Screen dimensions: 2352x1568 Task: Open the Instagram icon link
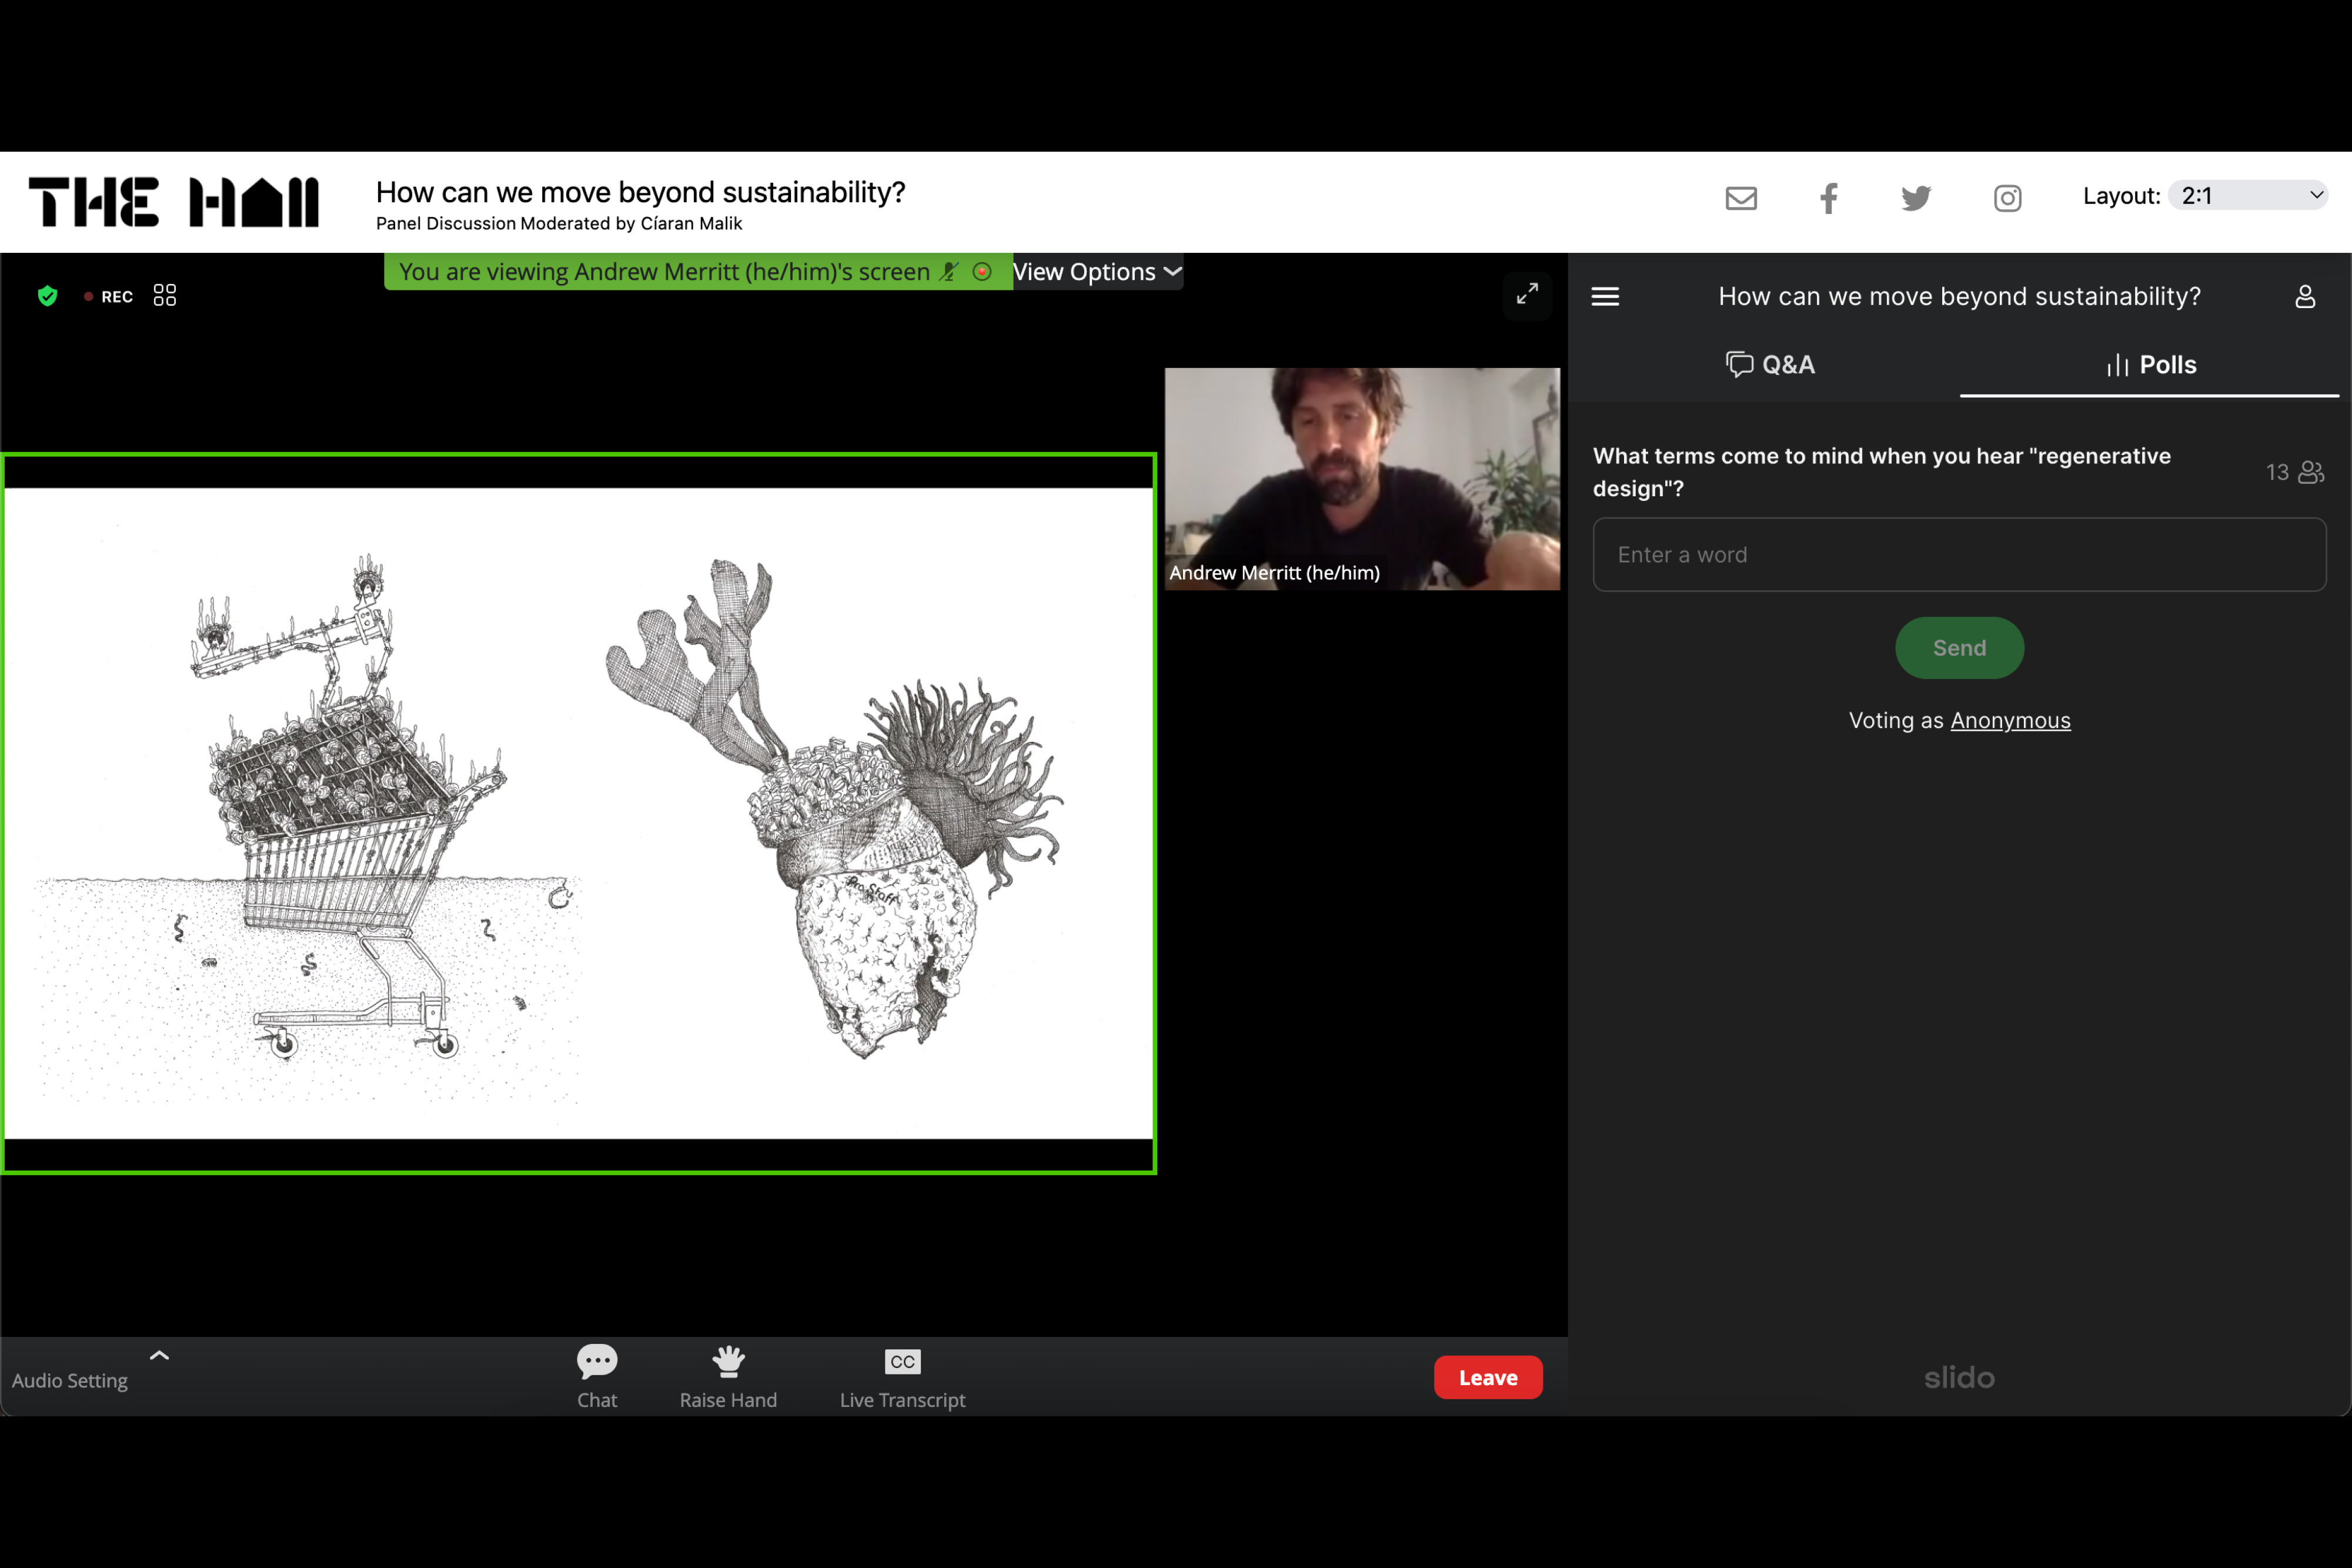point(2007,198)
